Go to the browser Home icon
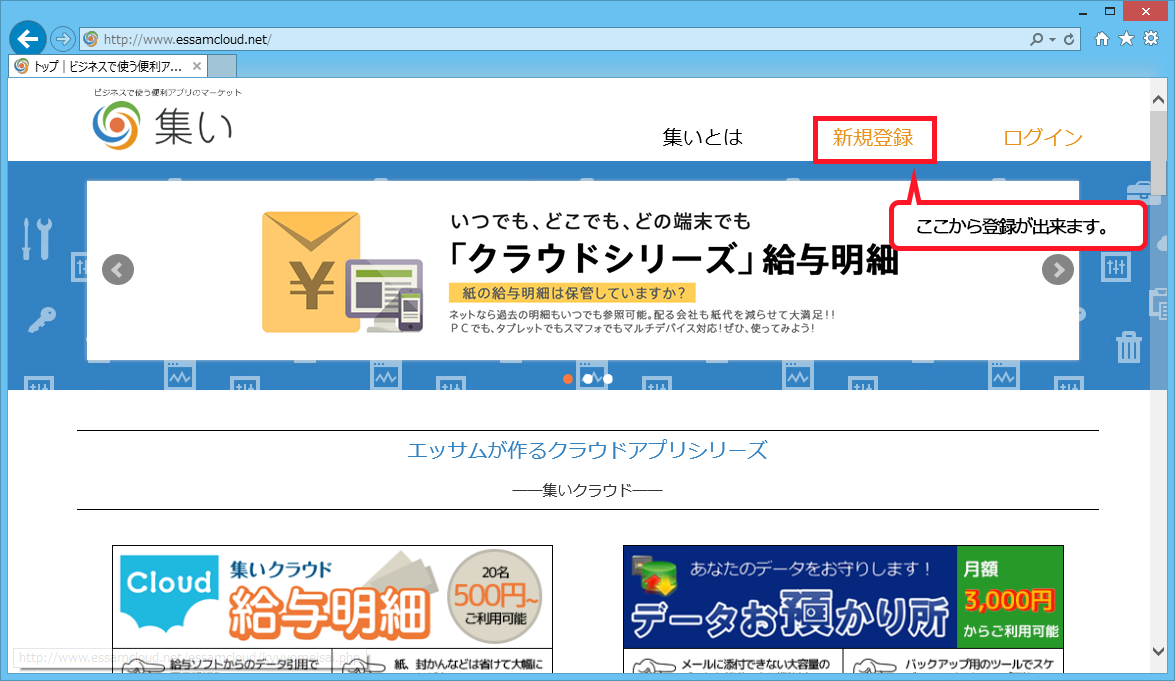The image size is (1175, 681). click(x=1102, y=39)
